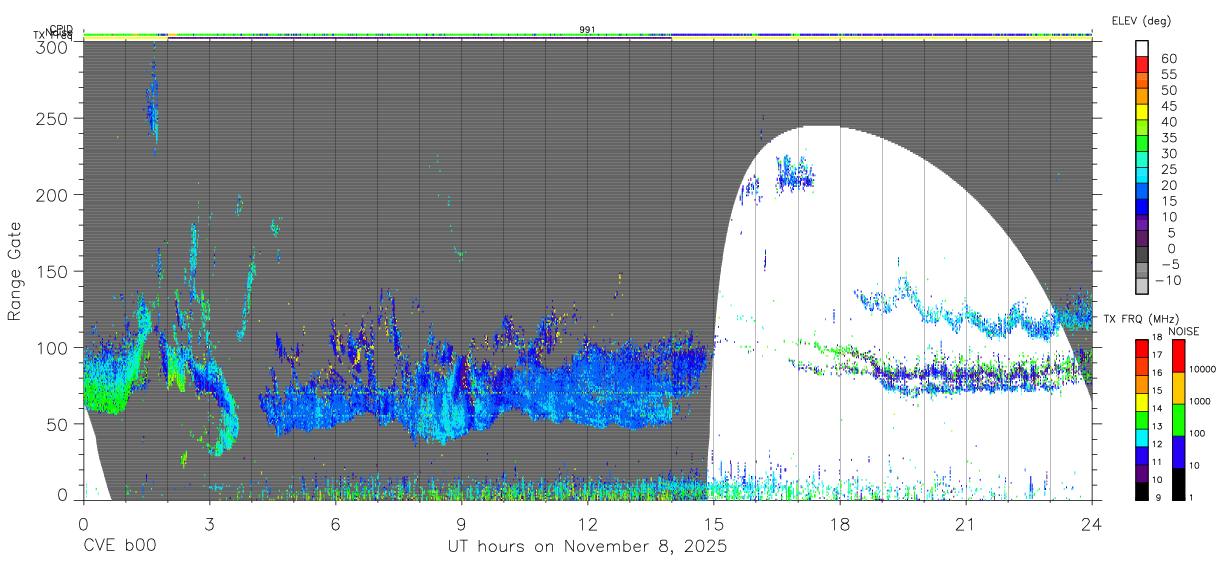This screenshot has width=1228, height=567.
Task: Click the yellow 40–45 degree elevation swatch
Action: [1142, 112]
